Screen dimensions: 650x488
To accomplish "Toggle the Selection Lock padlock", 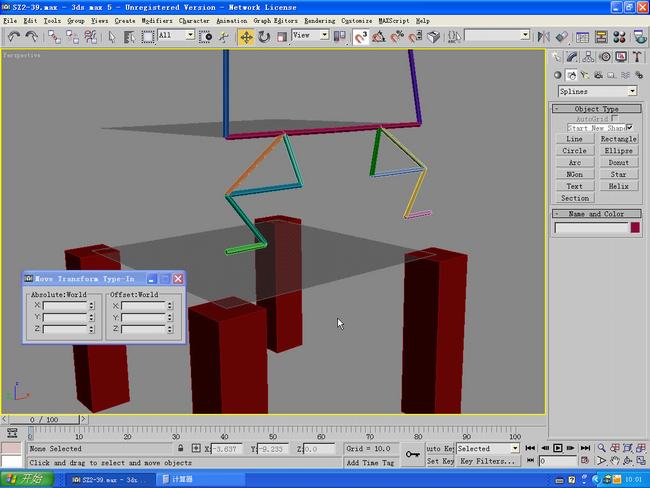I will click(x=180, y=448).
